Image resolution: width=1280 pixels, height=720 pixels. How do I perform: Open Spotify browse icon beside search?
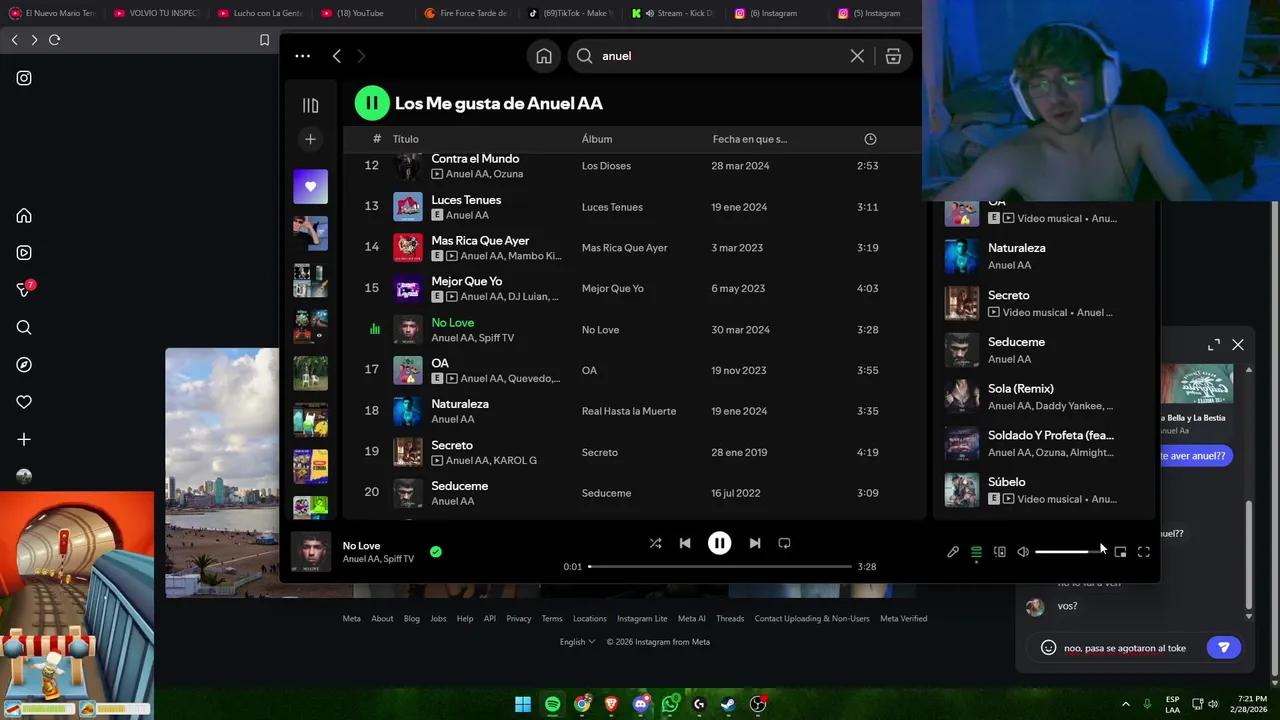(893, 56)
